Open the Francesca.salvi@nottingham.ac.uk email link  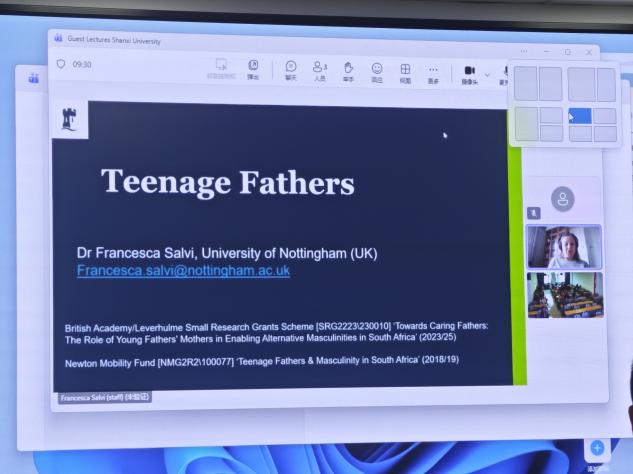pyautogui.click(x=183, y=270)
